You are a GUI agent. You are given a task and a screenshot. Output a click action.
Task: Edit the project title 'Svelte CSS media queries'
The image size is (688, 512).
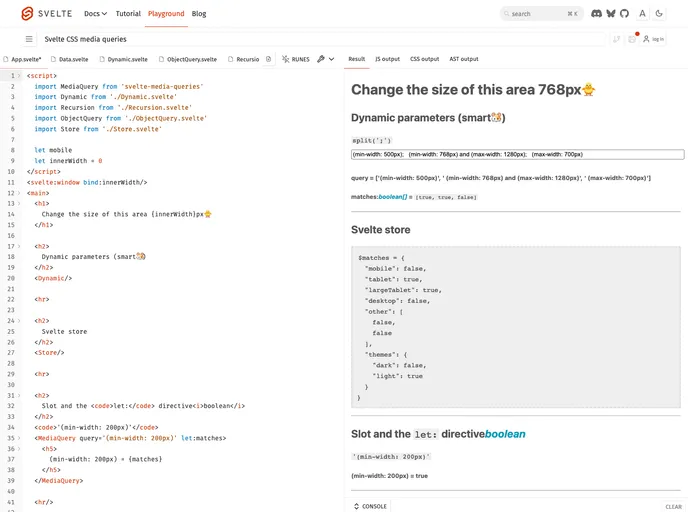pos(324,39)
